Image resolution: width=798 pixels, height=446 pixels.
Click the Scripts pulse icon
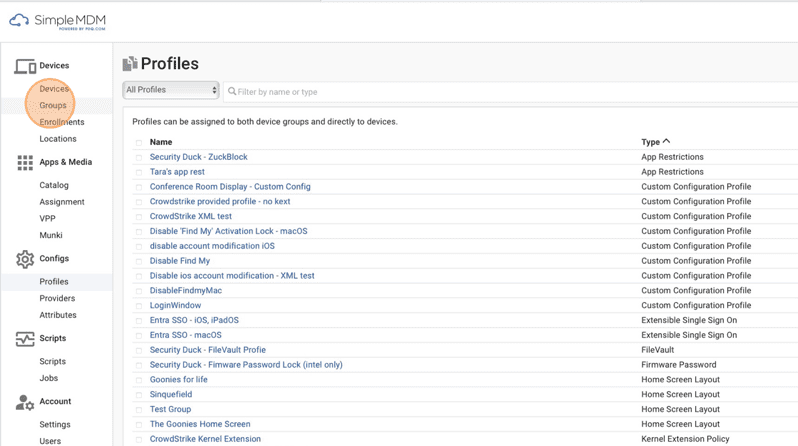tap(24, 339)
